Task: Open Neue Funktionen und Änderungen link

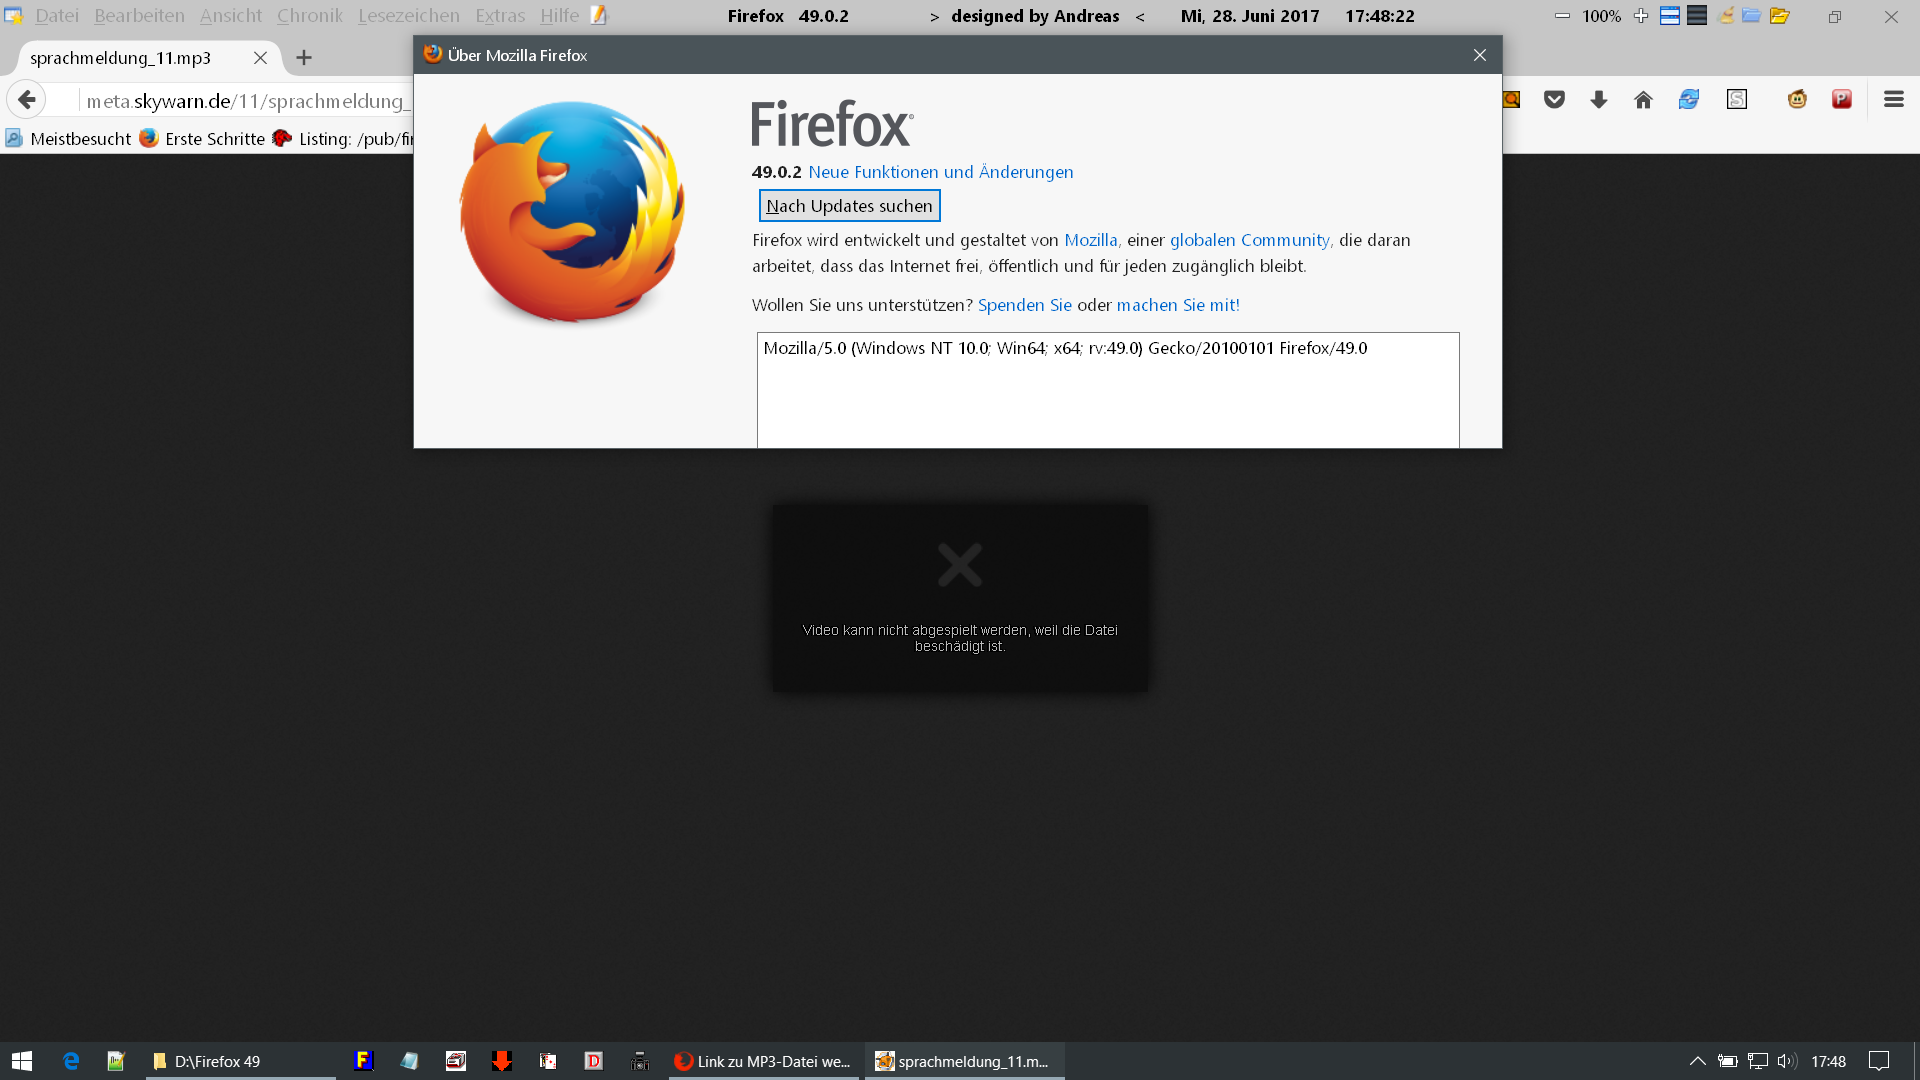Action: click(x=940, y=172)
